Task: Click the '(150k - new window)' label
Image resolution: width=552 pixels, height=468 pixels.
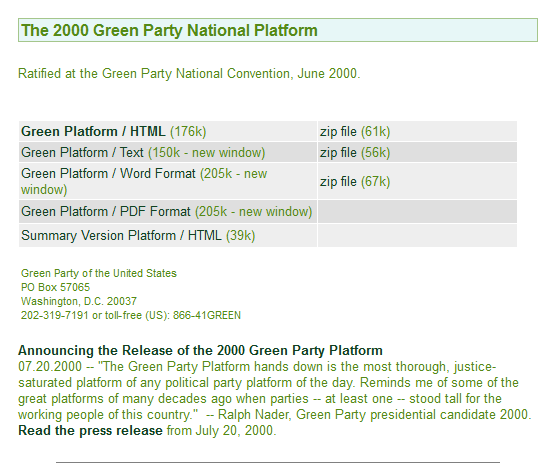Action: tap(207, 152)
